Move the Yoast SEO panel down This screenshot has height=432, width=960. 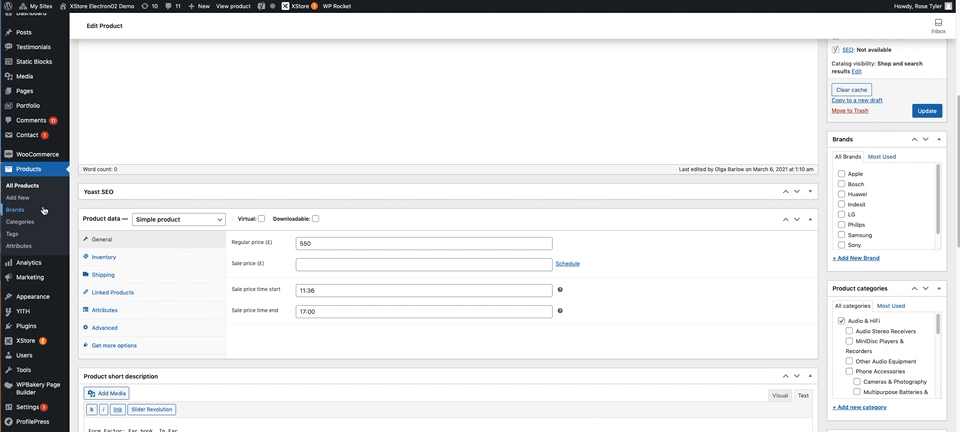(x=797, y=192)
